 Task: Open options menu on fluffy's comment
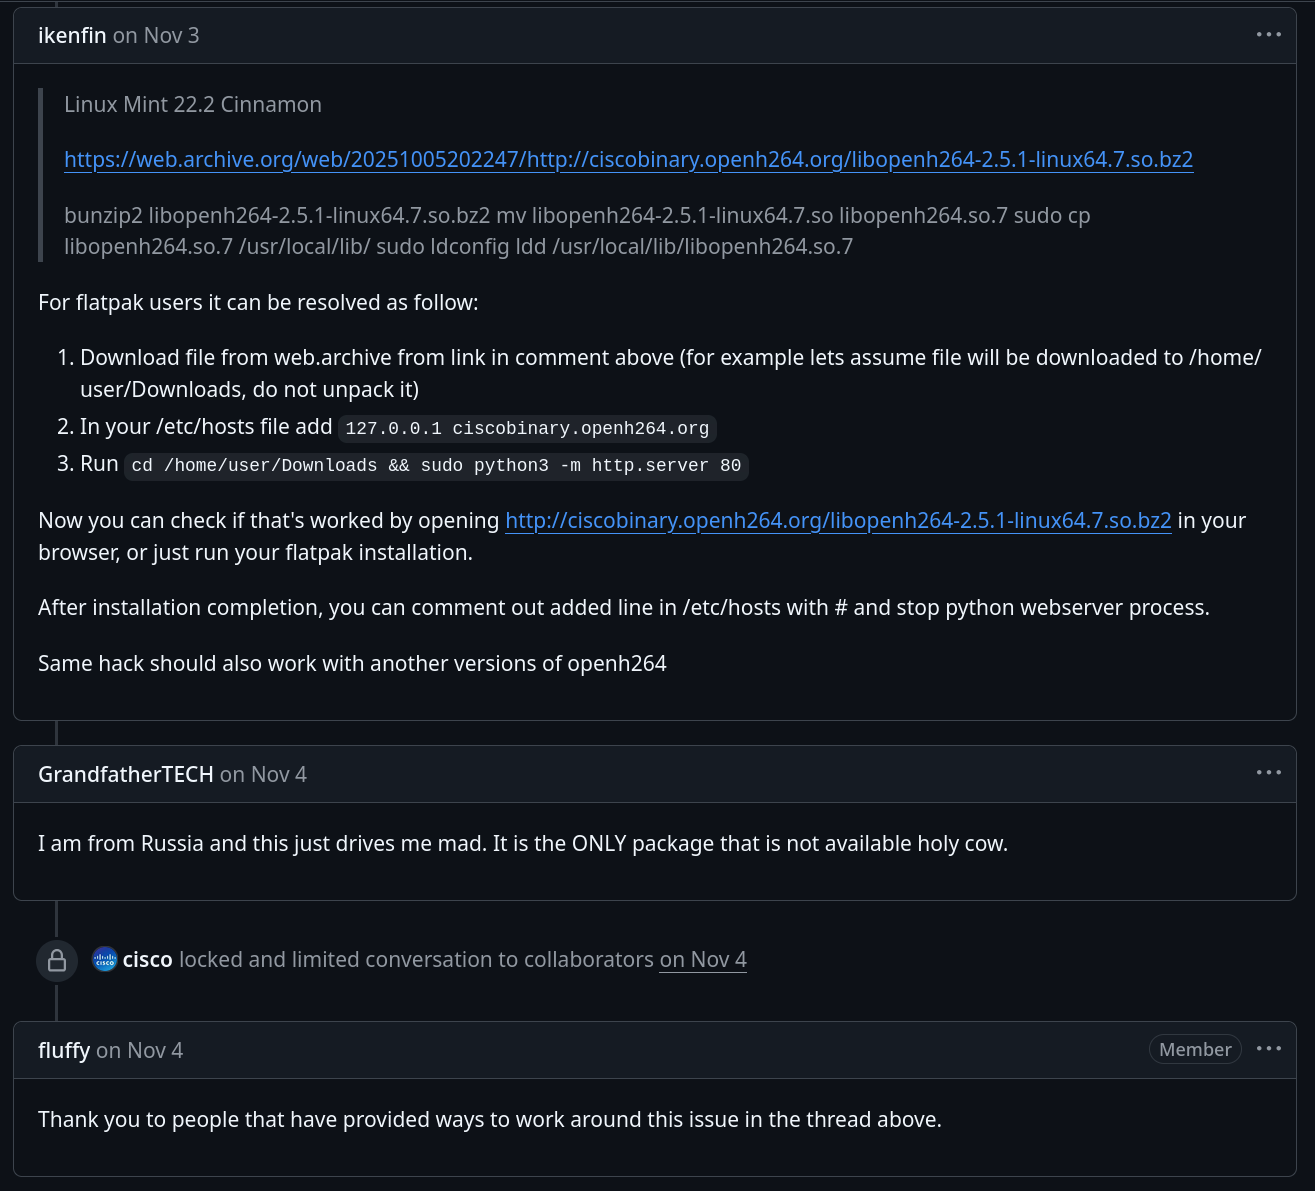click(x=1268, y=1049)
